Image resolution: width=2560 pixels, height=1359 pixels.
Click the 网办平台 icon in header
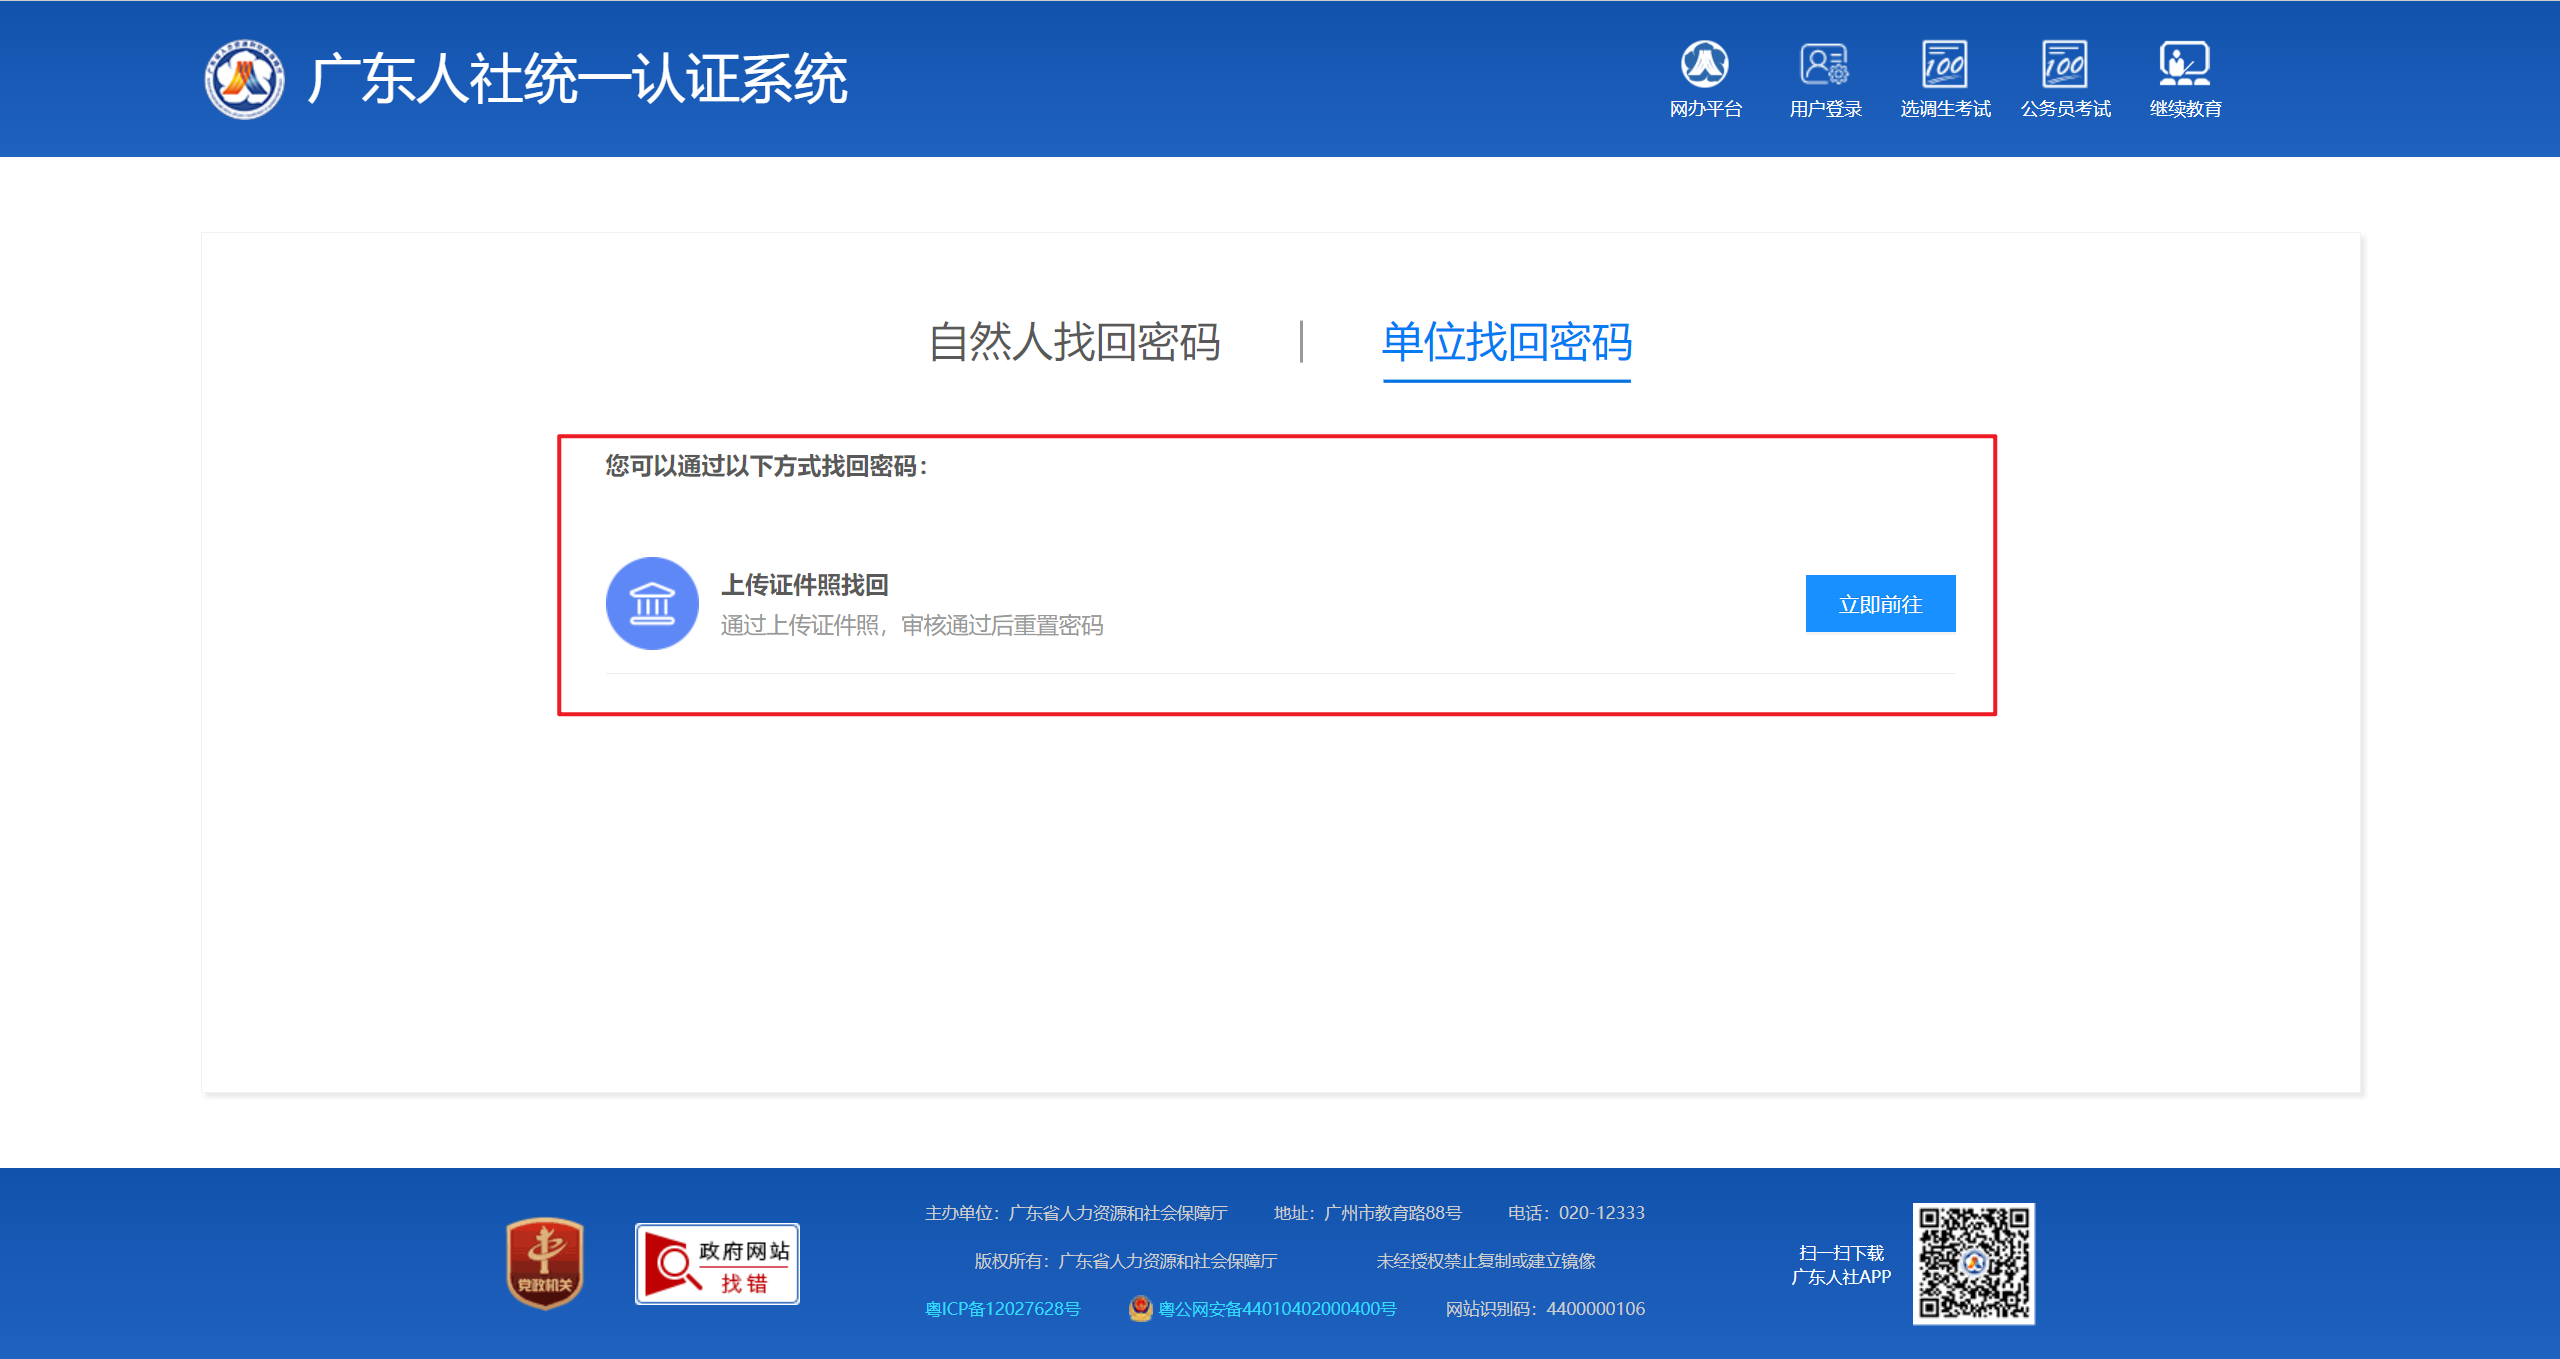[x=1705, y=66]
